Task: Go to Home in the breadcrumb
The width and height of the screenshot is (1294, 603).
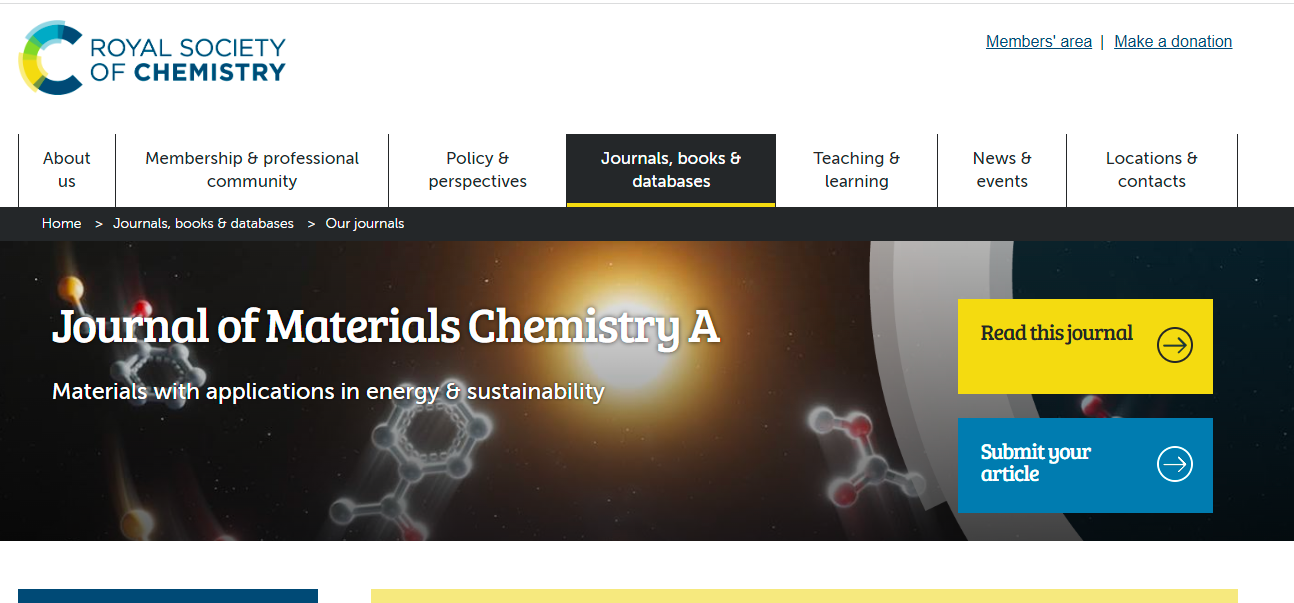Action: pyautogui.click(x=61, y=224)
